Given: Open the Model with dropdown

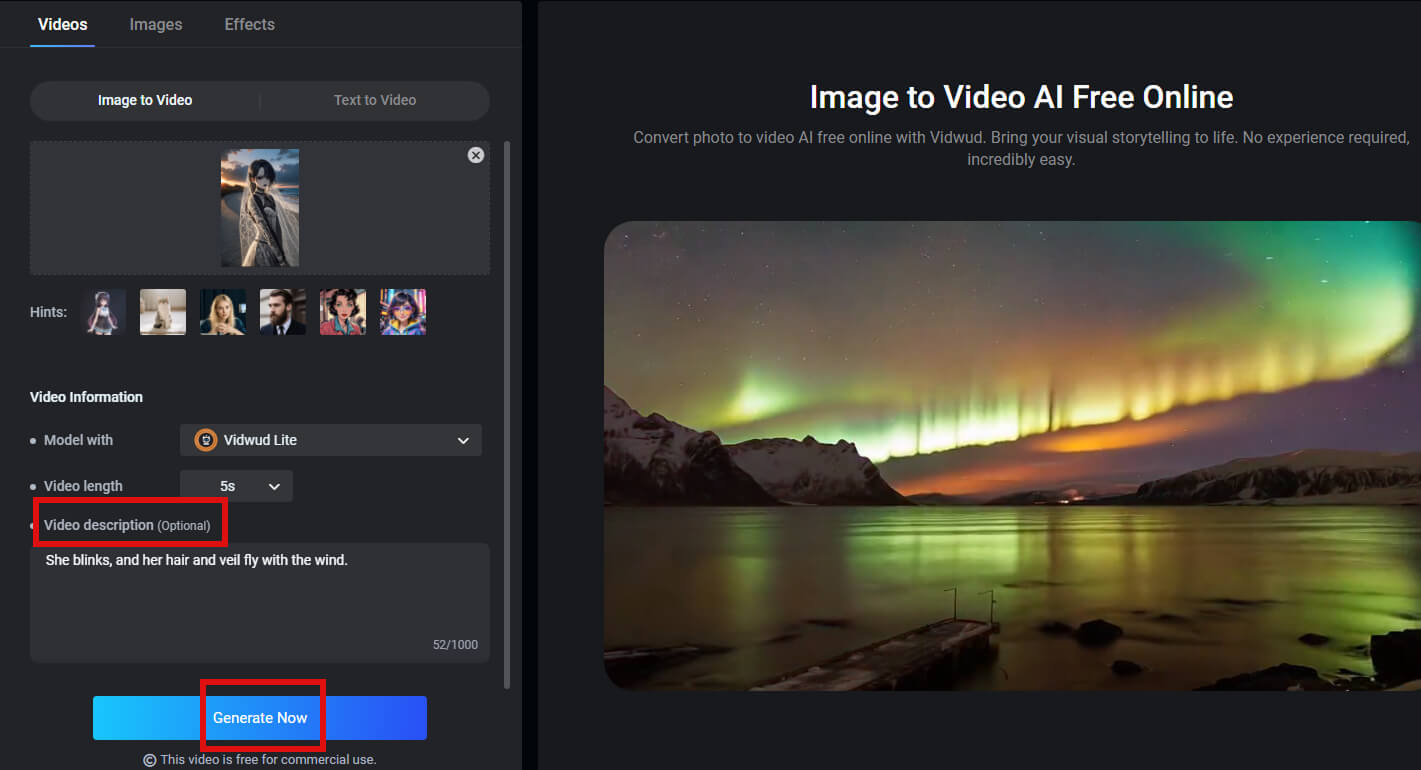Looking at the screenshot, I should point(331,440).
